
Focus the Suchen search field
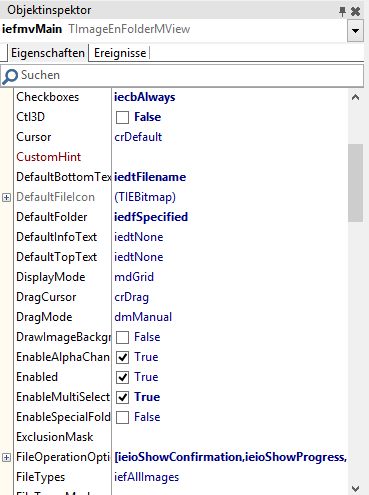(182, 75)
